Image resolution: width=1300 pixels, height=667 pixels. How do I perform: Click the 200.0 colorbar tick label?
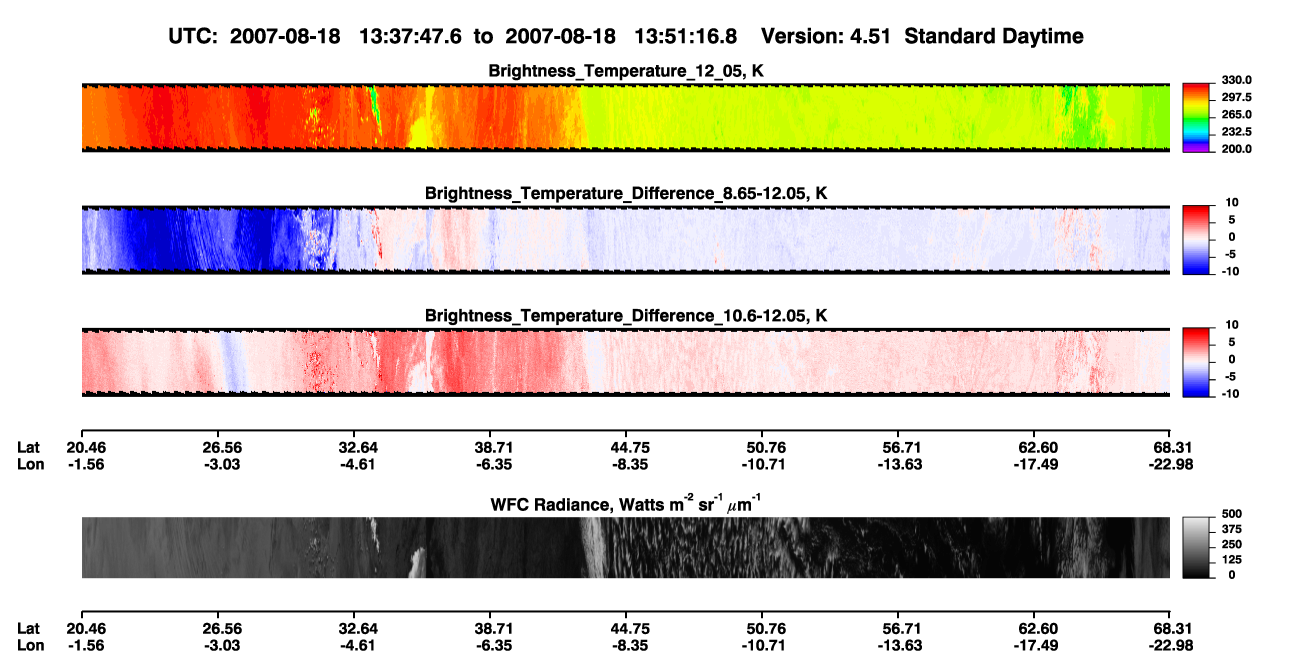pos(1236,148)
